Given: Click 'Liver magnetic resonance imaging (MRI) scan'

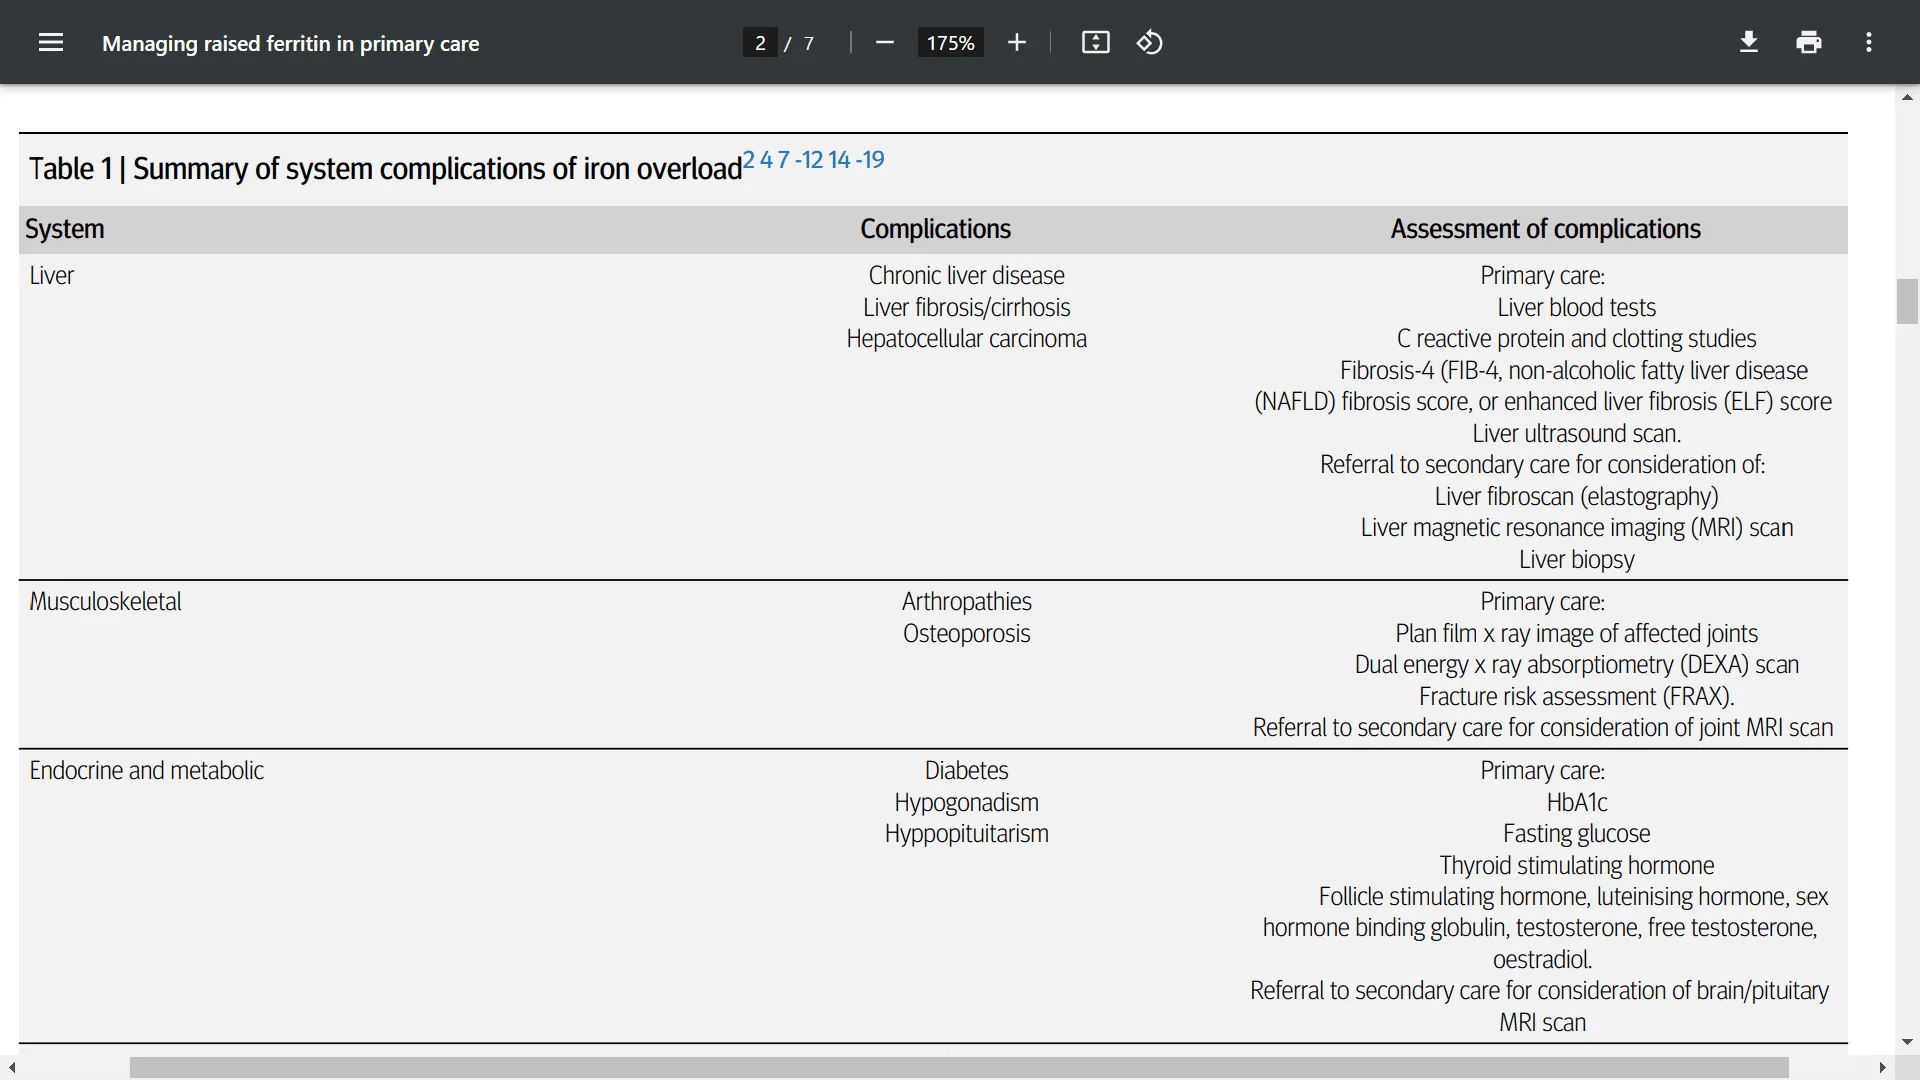Looking at the screenshot, I should pyautogui.click(x=1576, y=527).
